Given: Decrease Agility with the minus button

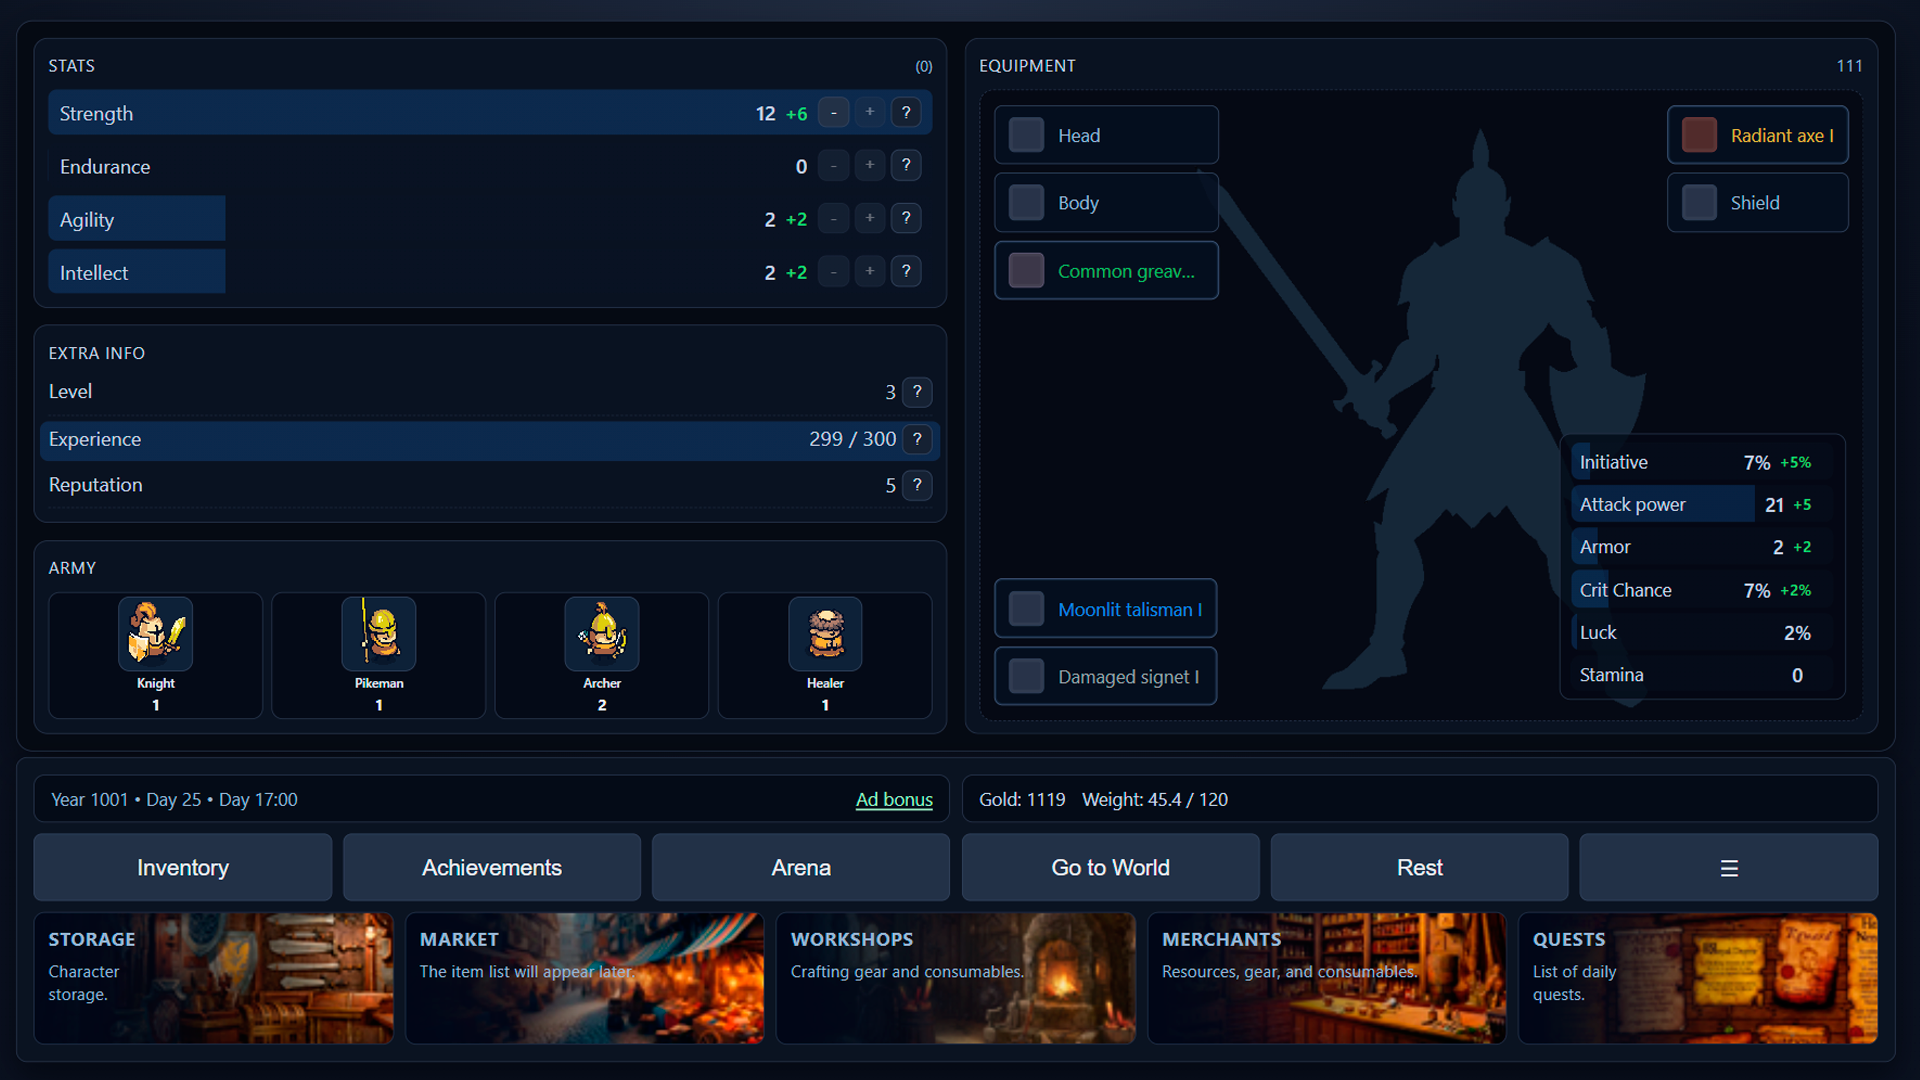Looking at the screenshot, I should [833, 218].
